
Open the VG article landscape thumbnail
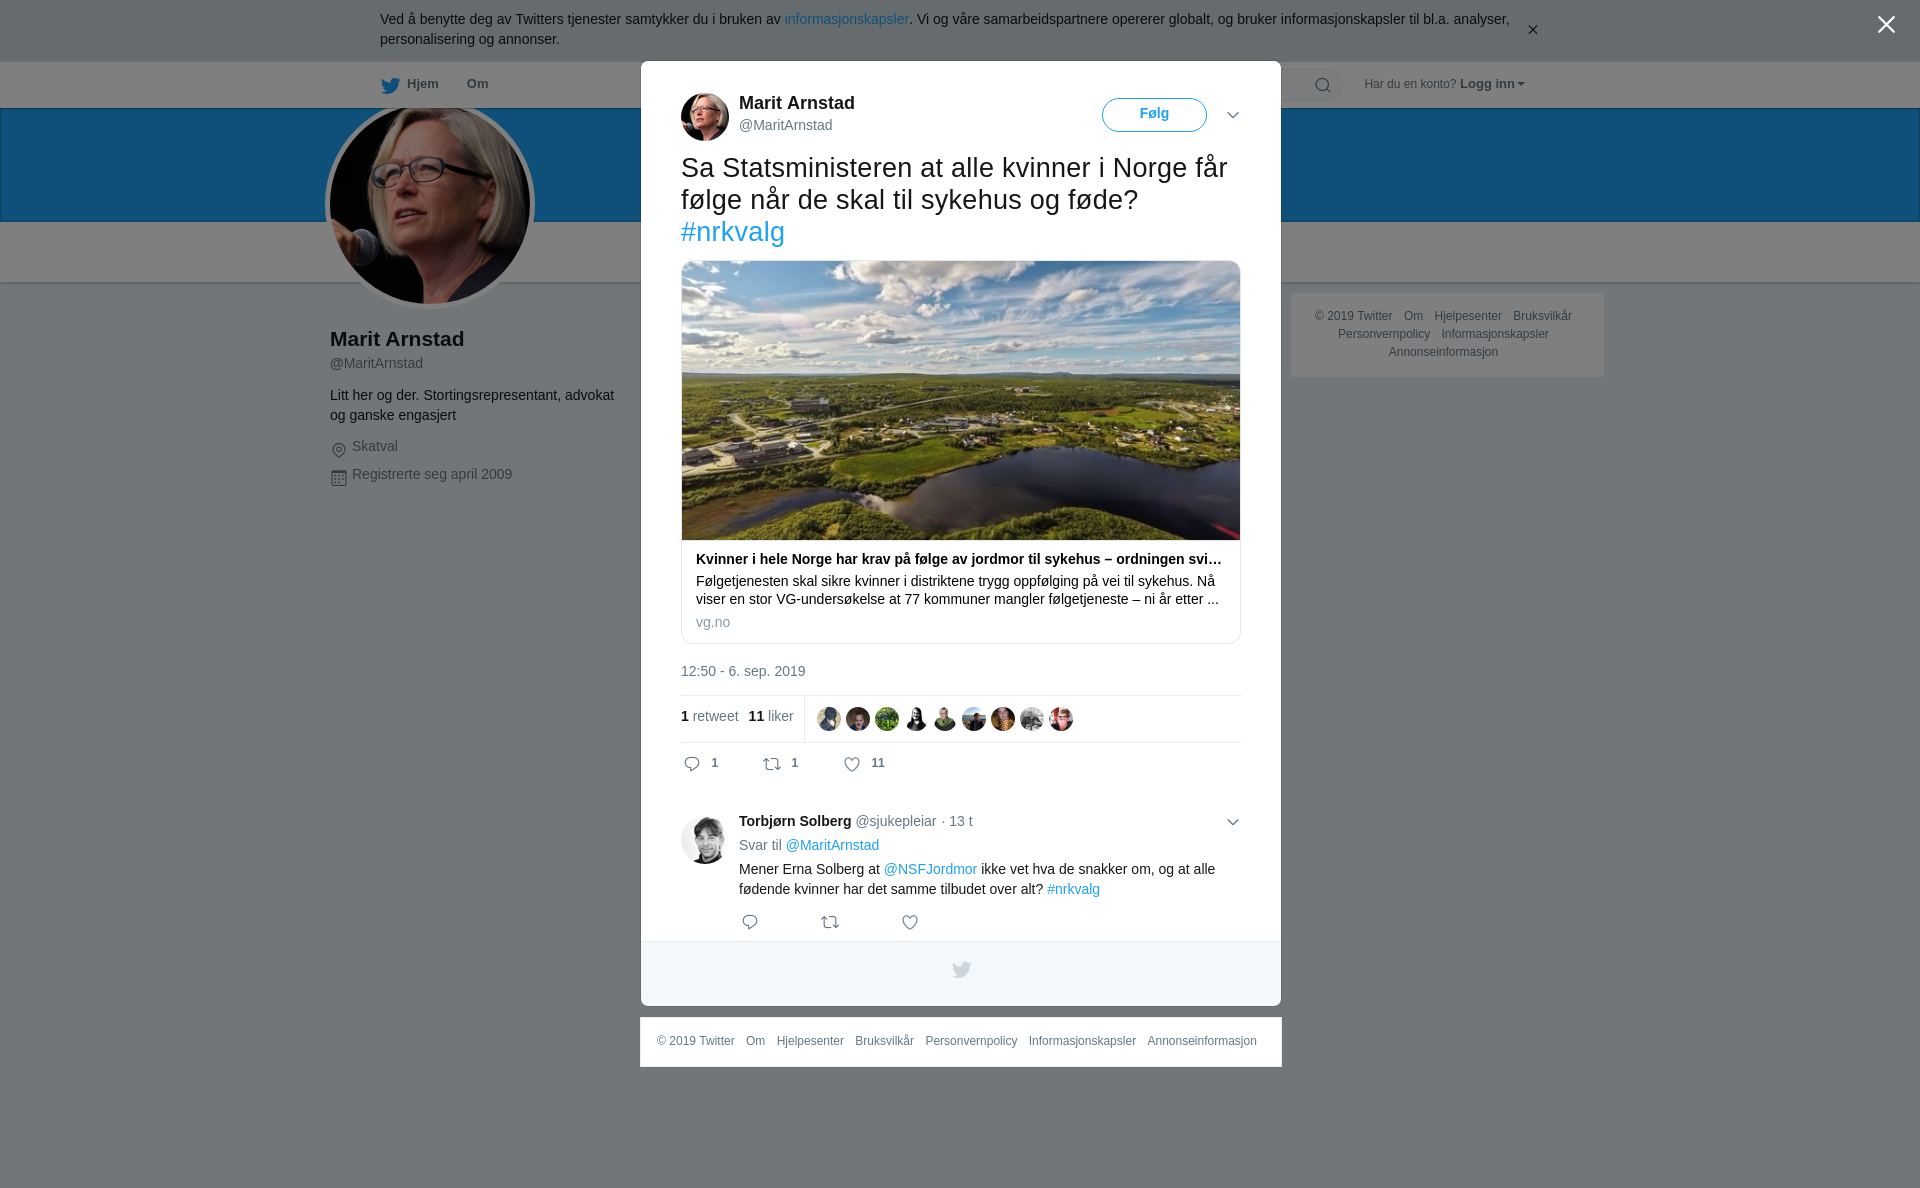coord(961,401)
